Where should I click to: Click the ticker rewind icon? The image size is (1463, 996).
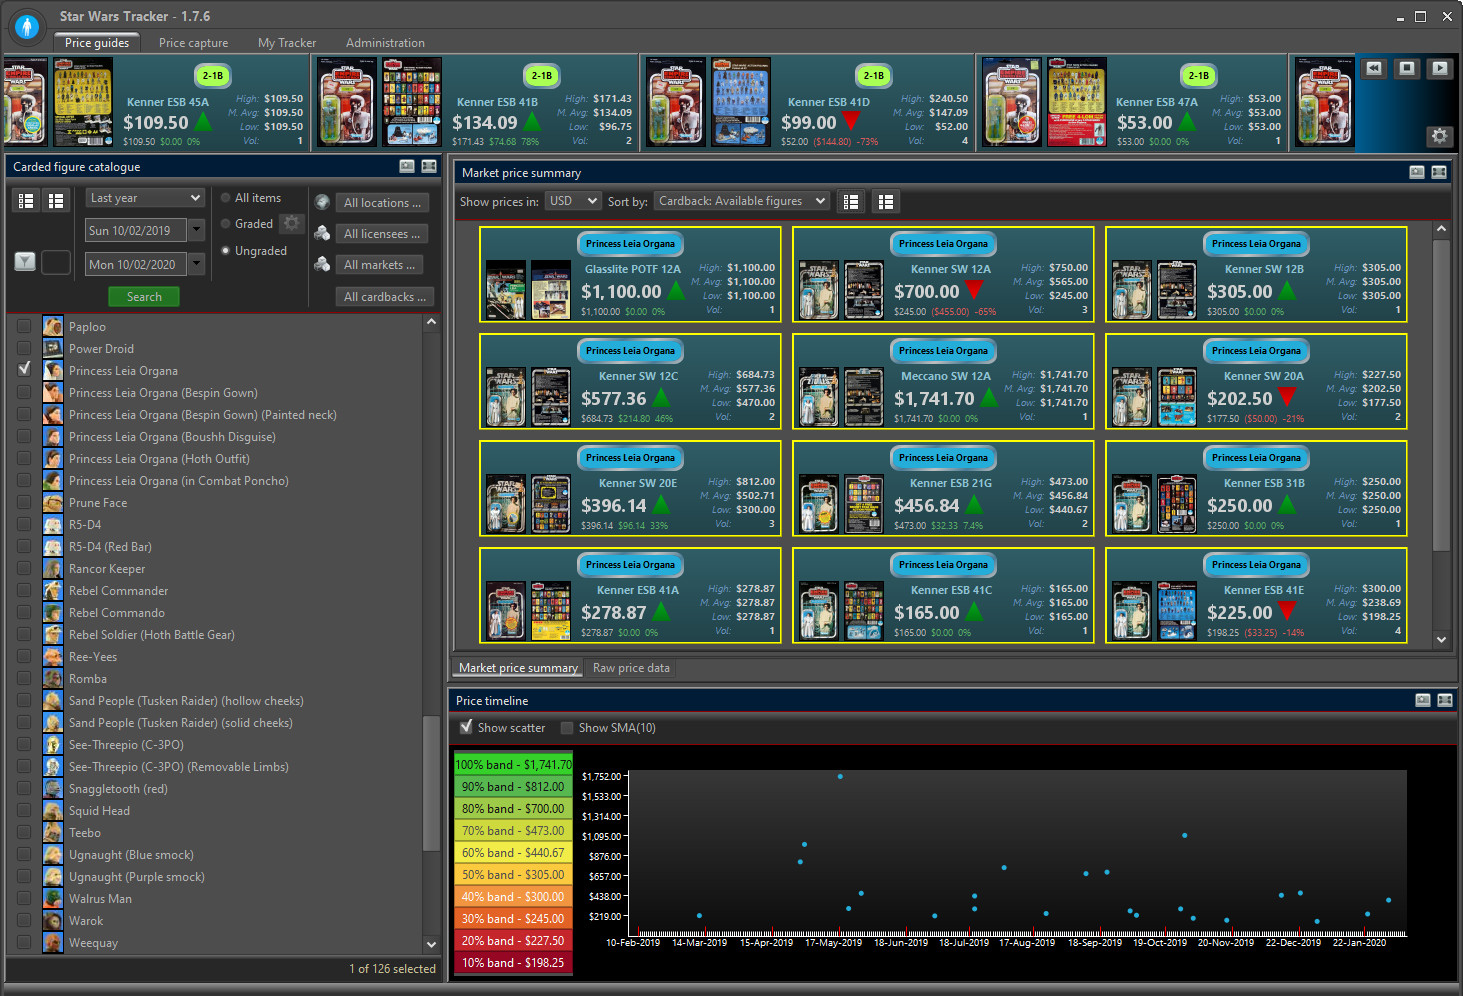point(1374,68)
